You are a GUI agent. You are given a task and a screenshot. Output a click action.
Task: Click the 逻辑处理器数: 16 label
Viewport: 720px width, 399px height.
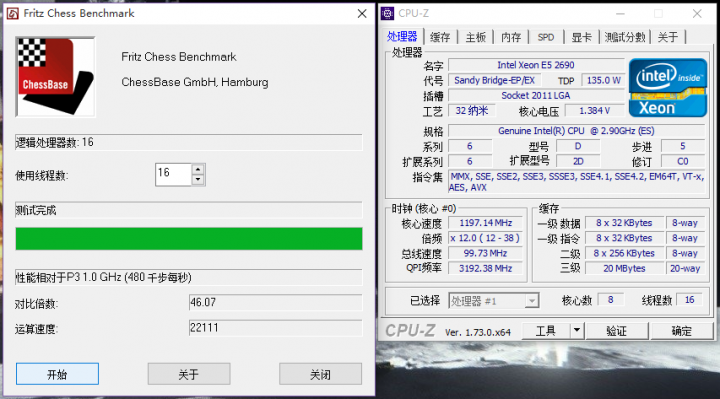click(x=55, y=142)
